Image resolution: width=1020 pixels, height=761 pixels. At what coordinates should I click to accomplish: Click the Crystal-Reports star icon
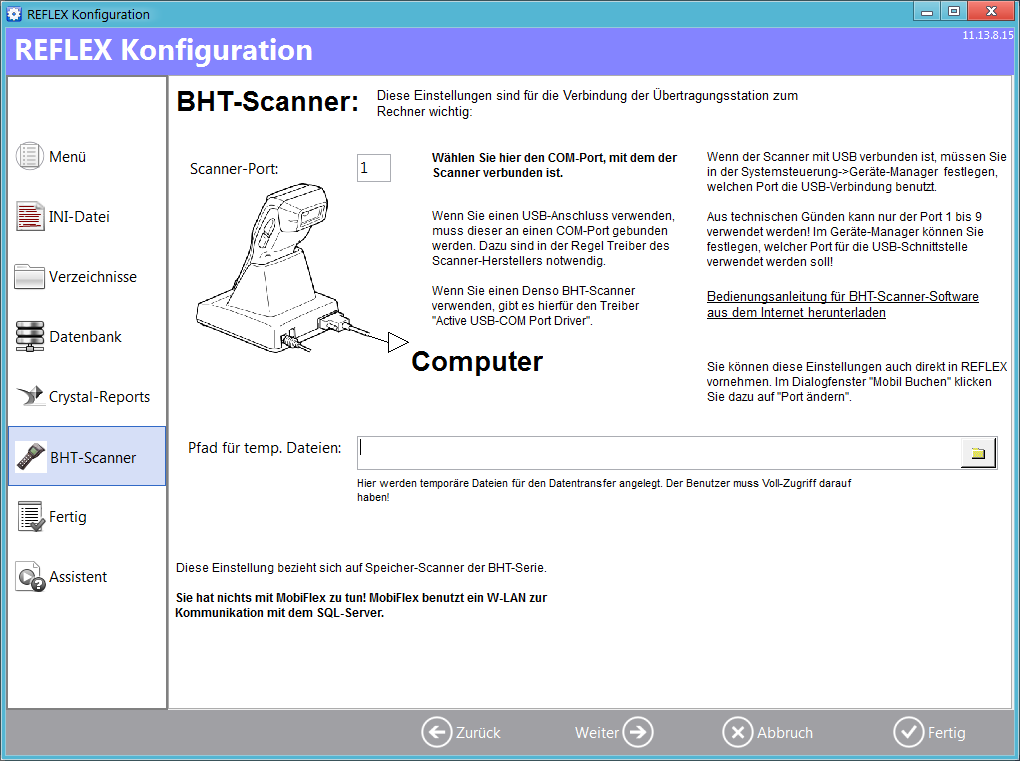(30, 395)
